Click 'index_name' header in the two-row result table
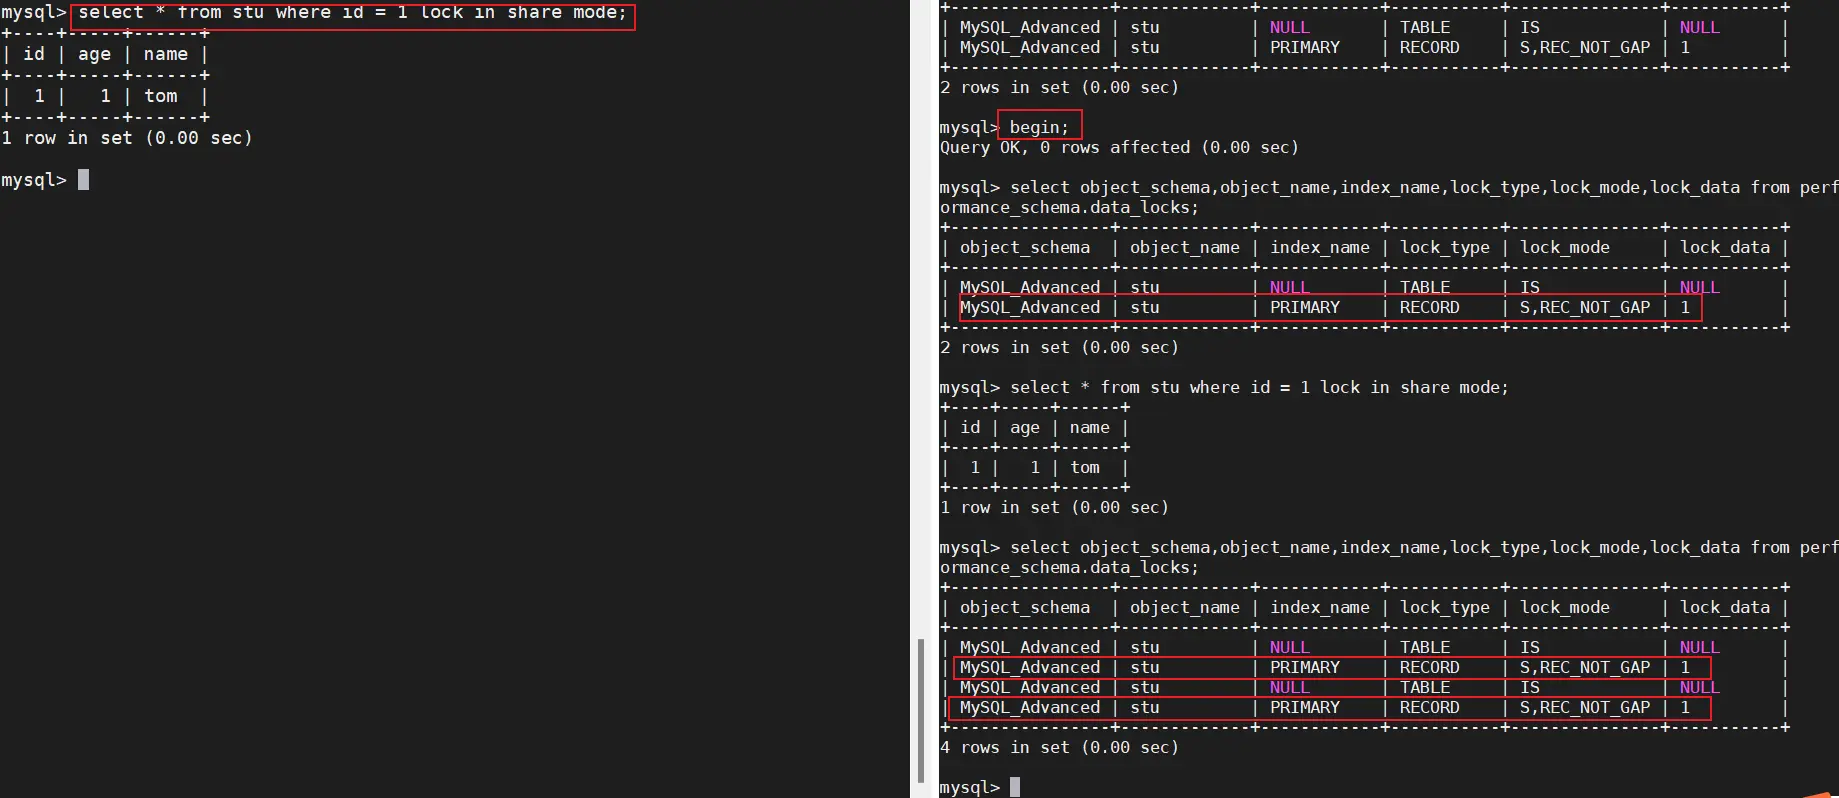This screenshot has height=798, width=1839. pos(1320,247)
